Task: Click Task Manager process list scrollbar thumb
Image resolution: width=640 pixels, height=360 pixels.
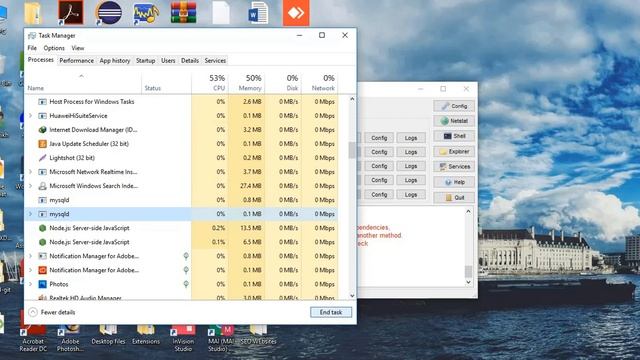Action: (x=352, y=150)
